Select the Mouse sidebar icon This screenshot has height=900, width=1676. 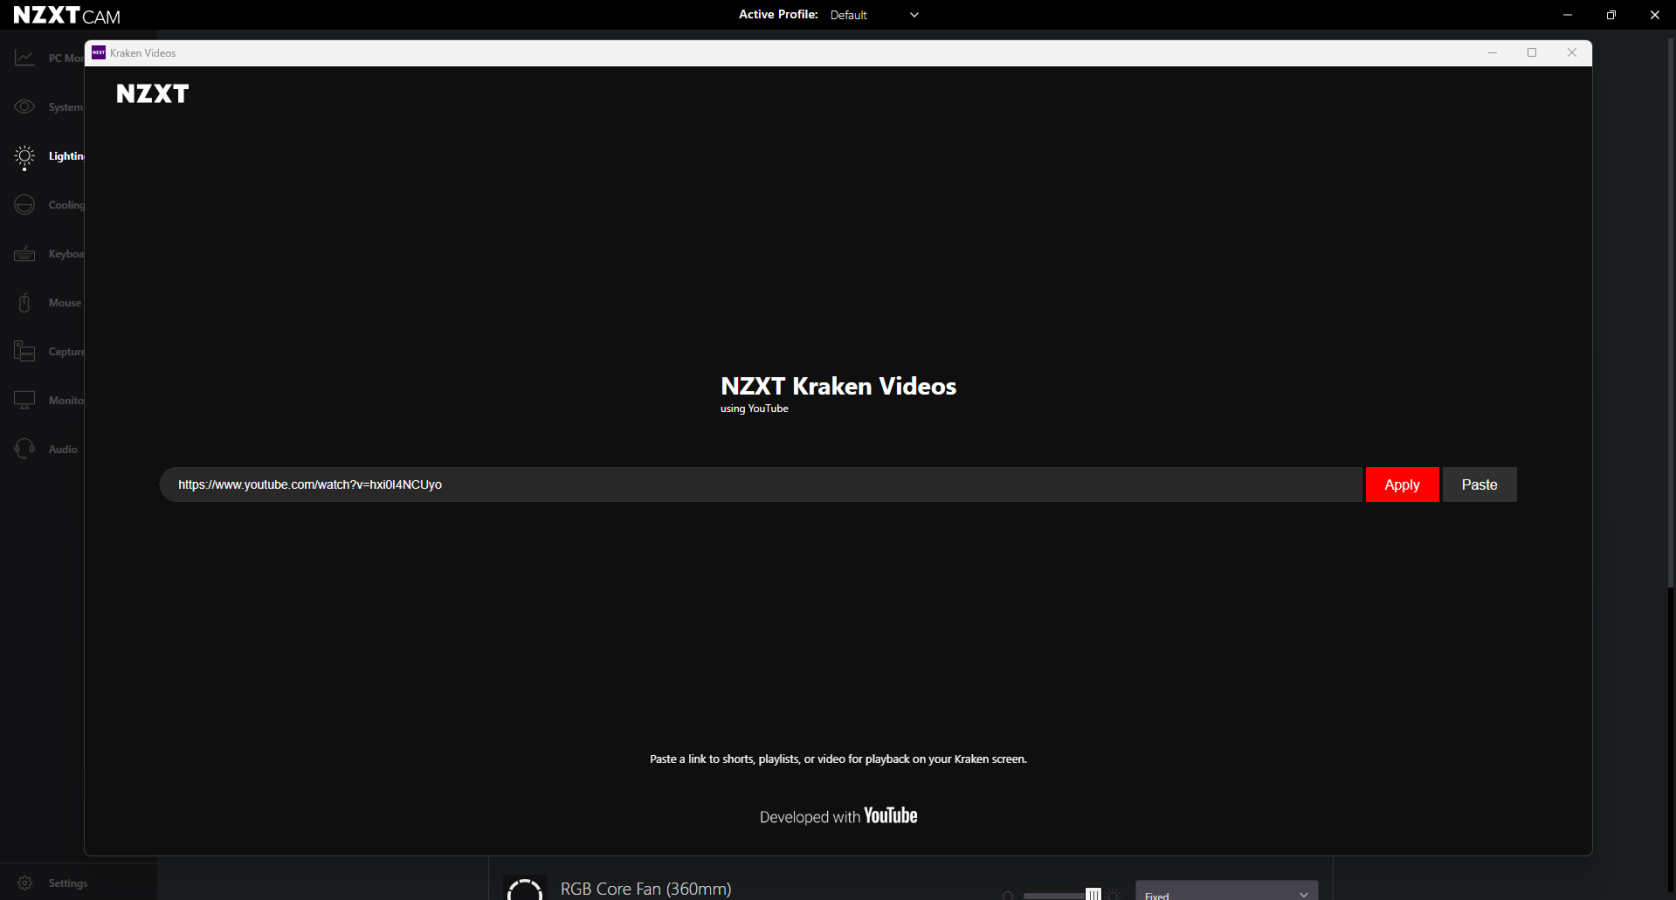25,303
